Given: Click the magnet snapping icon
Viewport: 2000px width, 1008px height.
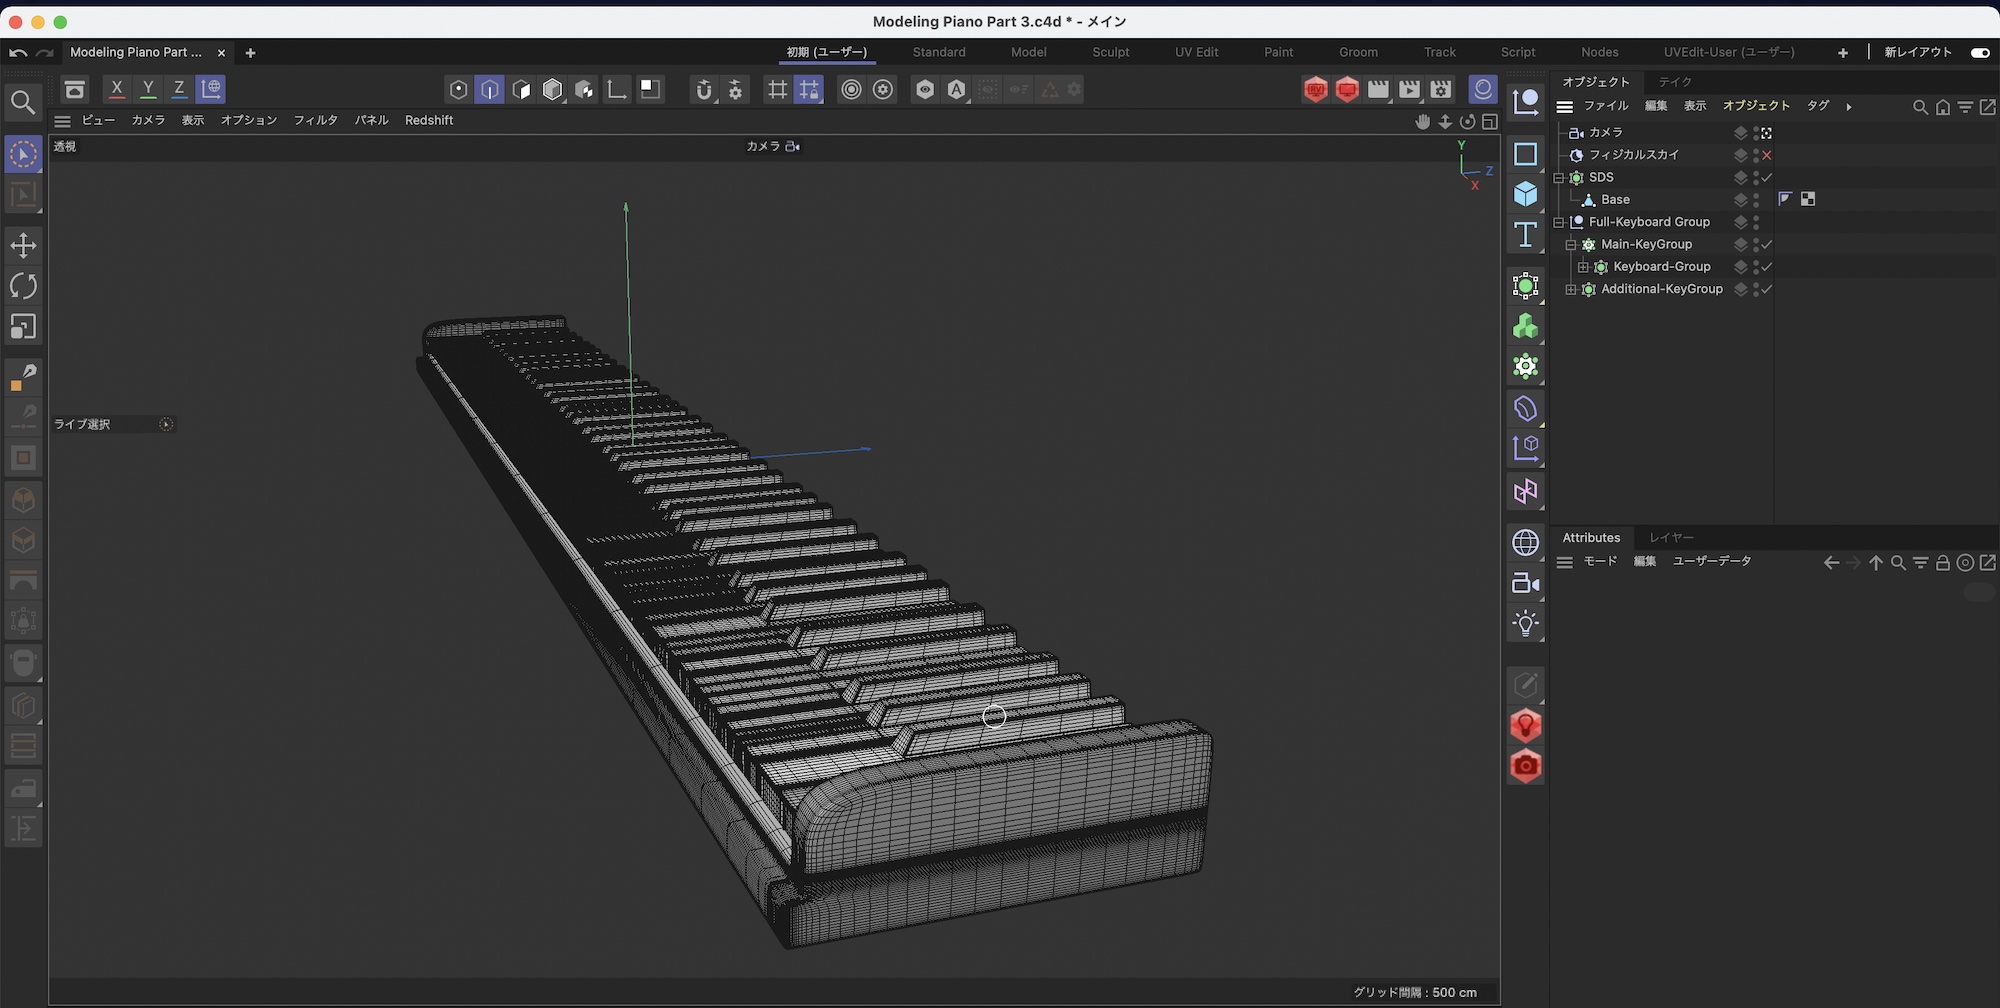Looking at the screenshot, I should coord(705,89).
